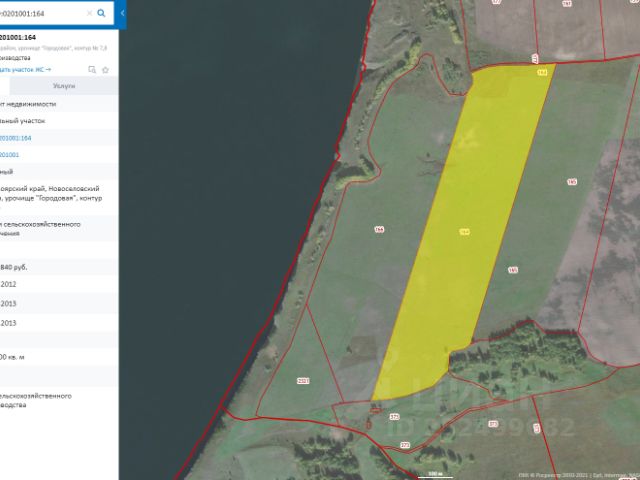
Task: Collapse the left info panel with arrow
Action: (122, 14)
